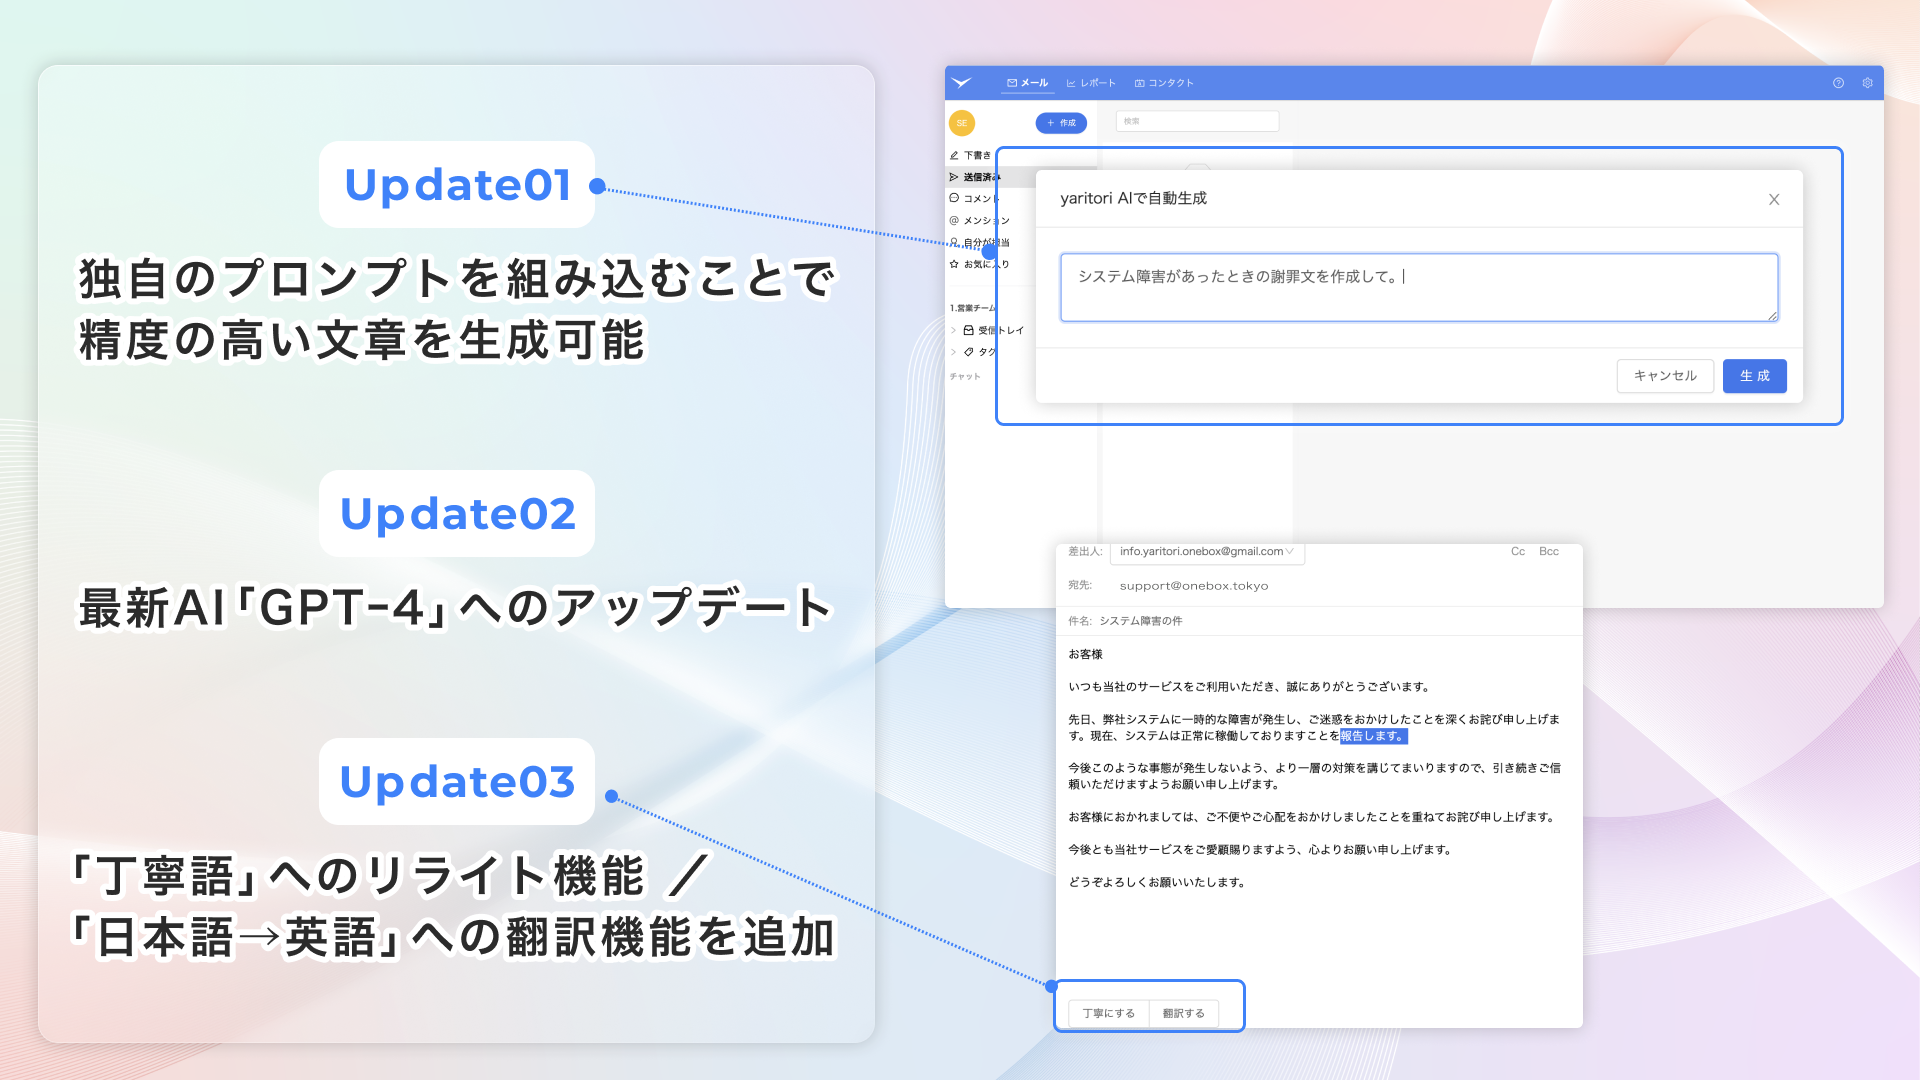The width and height of the screenshot is (1920, 1080).
Task: Open the settings gear icon
Action: 1867,83
